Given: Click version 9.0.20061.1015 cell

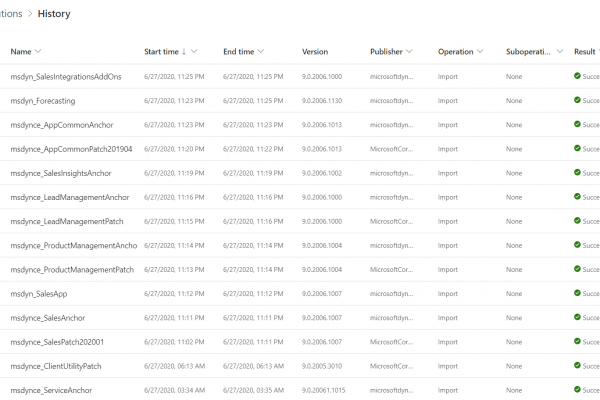Looking at the screenshot, I should [x=323, y=390].
